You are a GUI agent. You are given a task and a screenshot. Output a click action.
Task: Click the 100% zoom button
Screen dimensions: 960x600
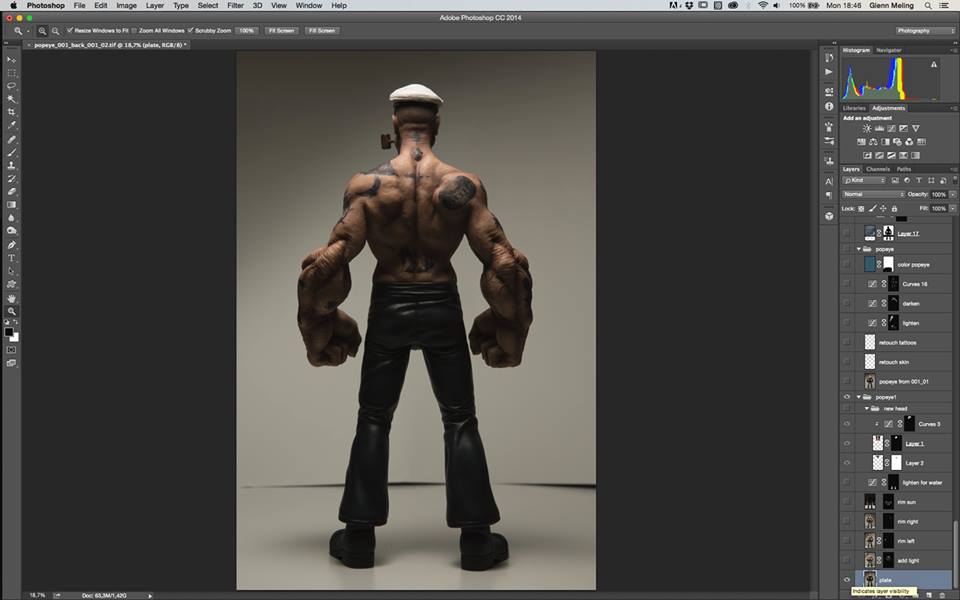[247, 31]
